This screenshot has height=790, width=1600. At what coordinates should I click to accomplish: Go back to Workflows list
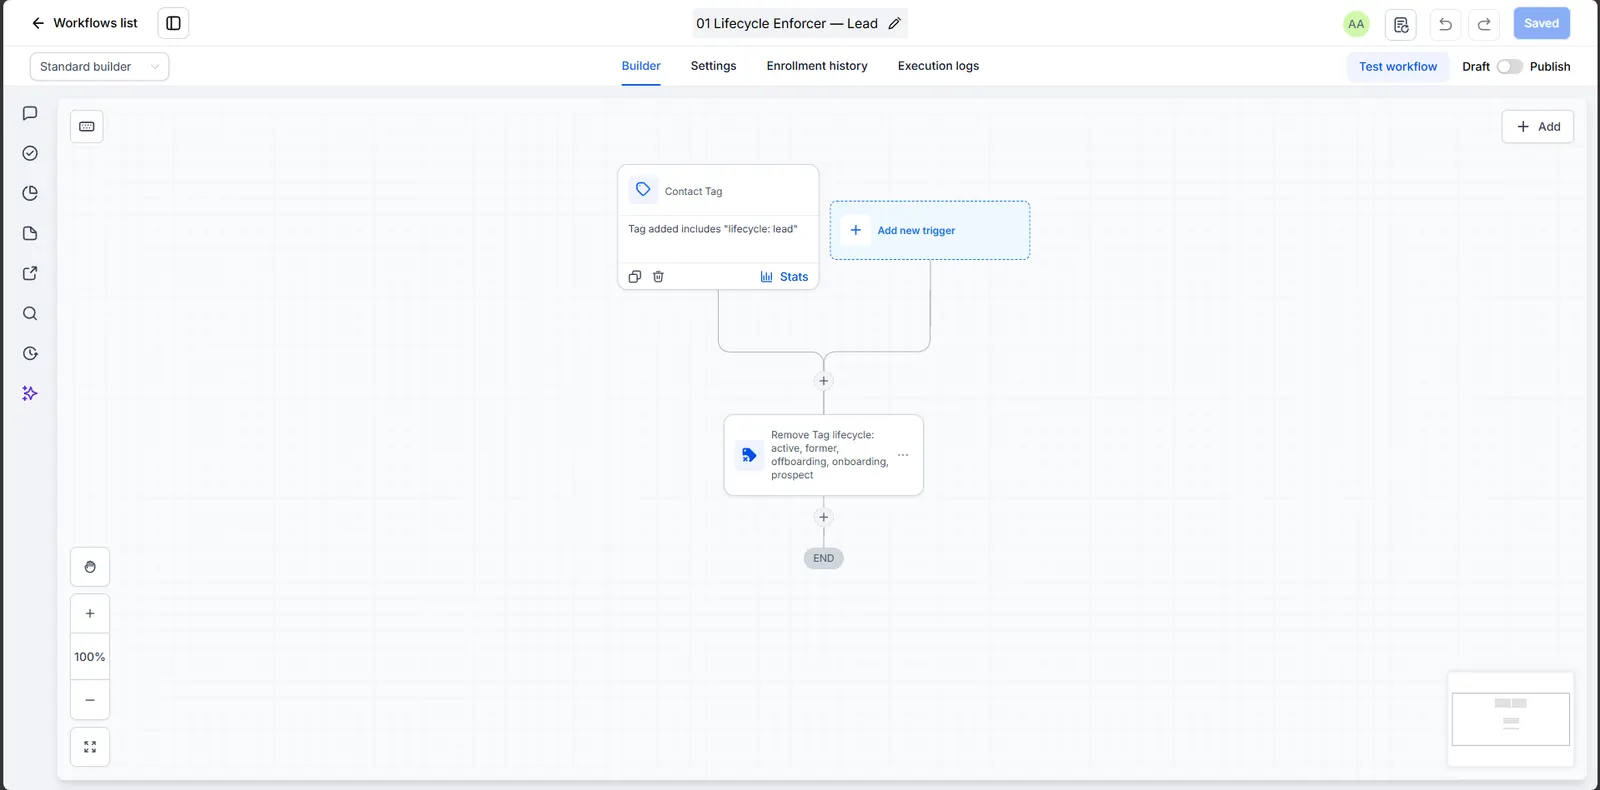(84, 23)
